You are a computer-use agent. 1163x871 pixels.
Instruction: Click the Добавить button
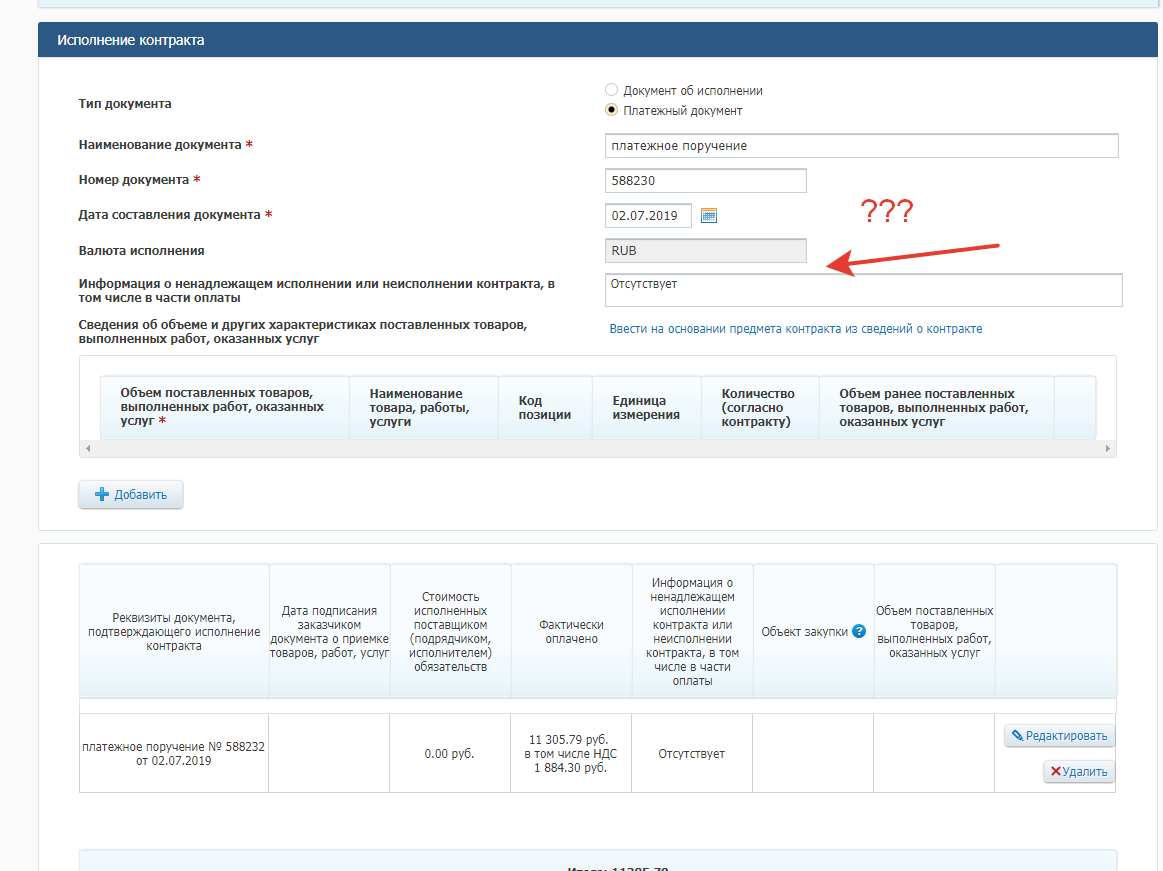[x=131, y=494]
